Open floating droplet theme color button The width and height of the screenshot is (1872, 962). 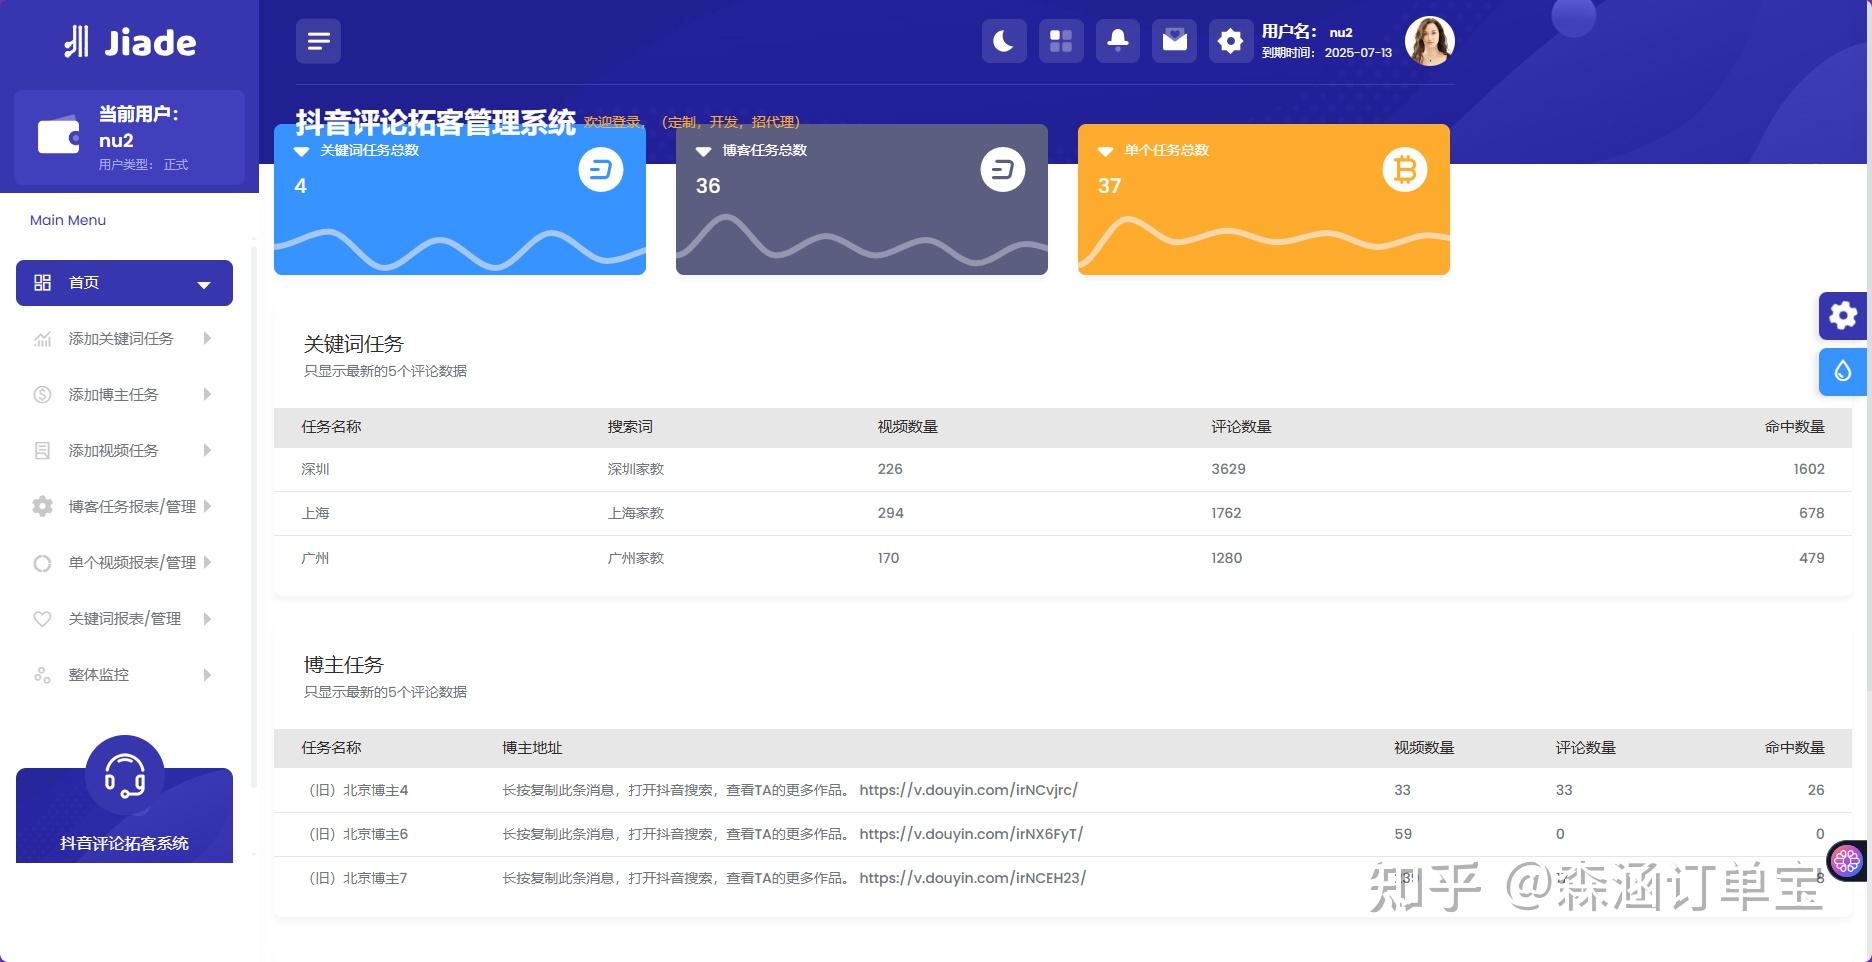[x=1843, y=372]
